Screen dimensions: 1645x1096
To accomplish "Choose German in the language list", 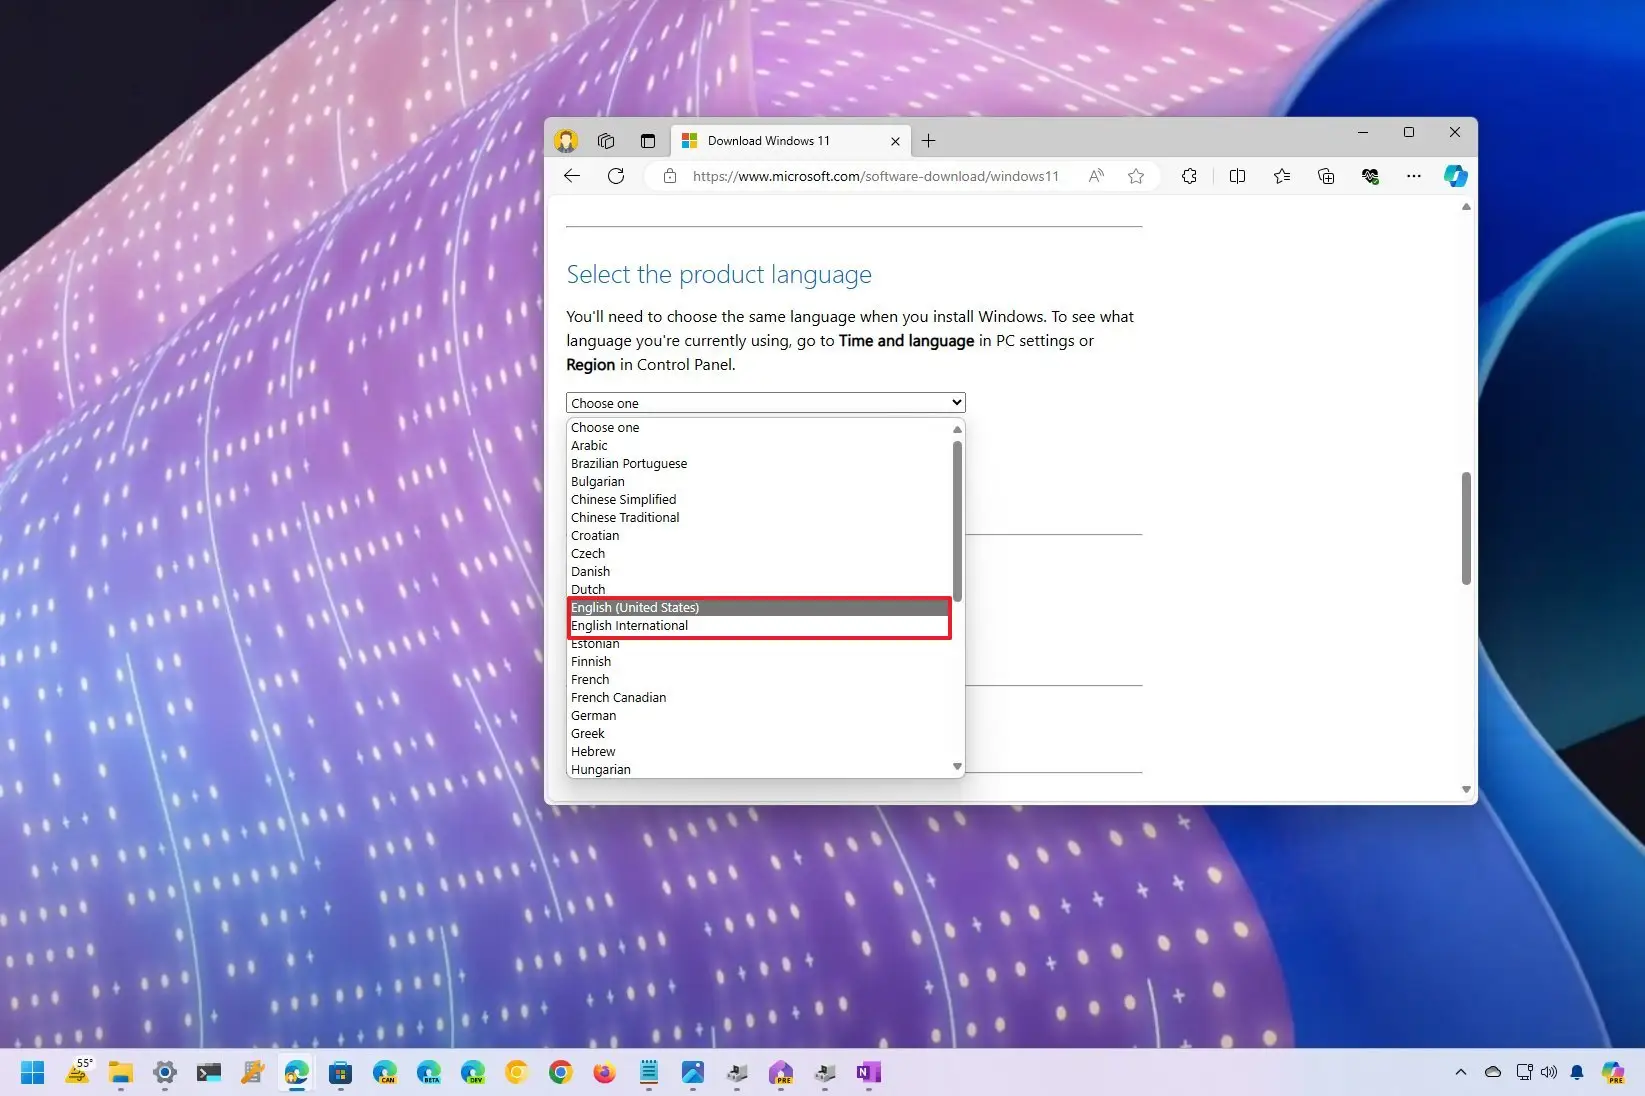I will [x=593, y=715].
